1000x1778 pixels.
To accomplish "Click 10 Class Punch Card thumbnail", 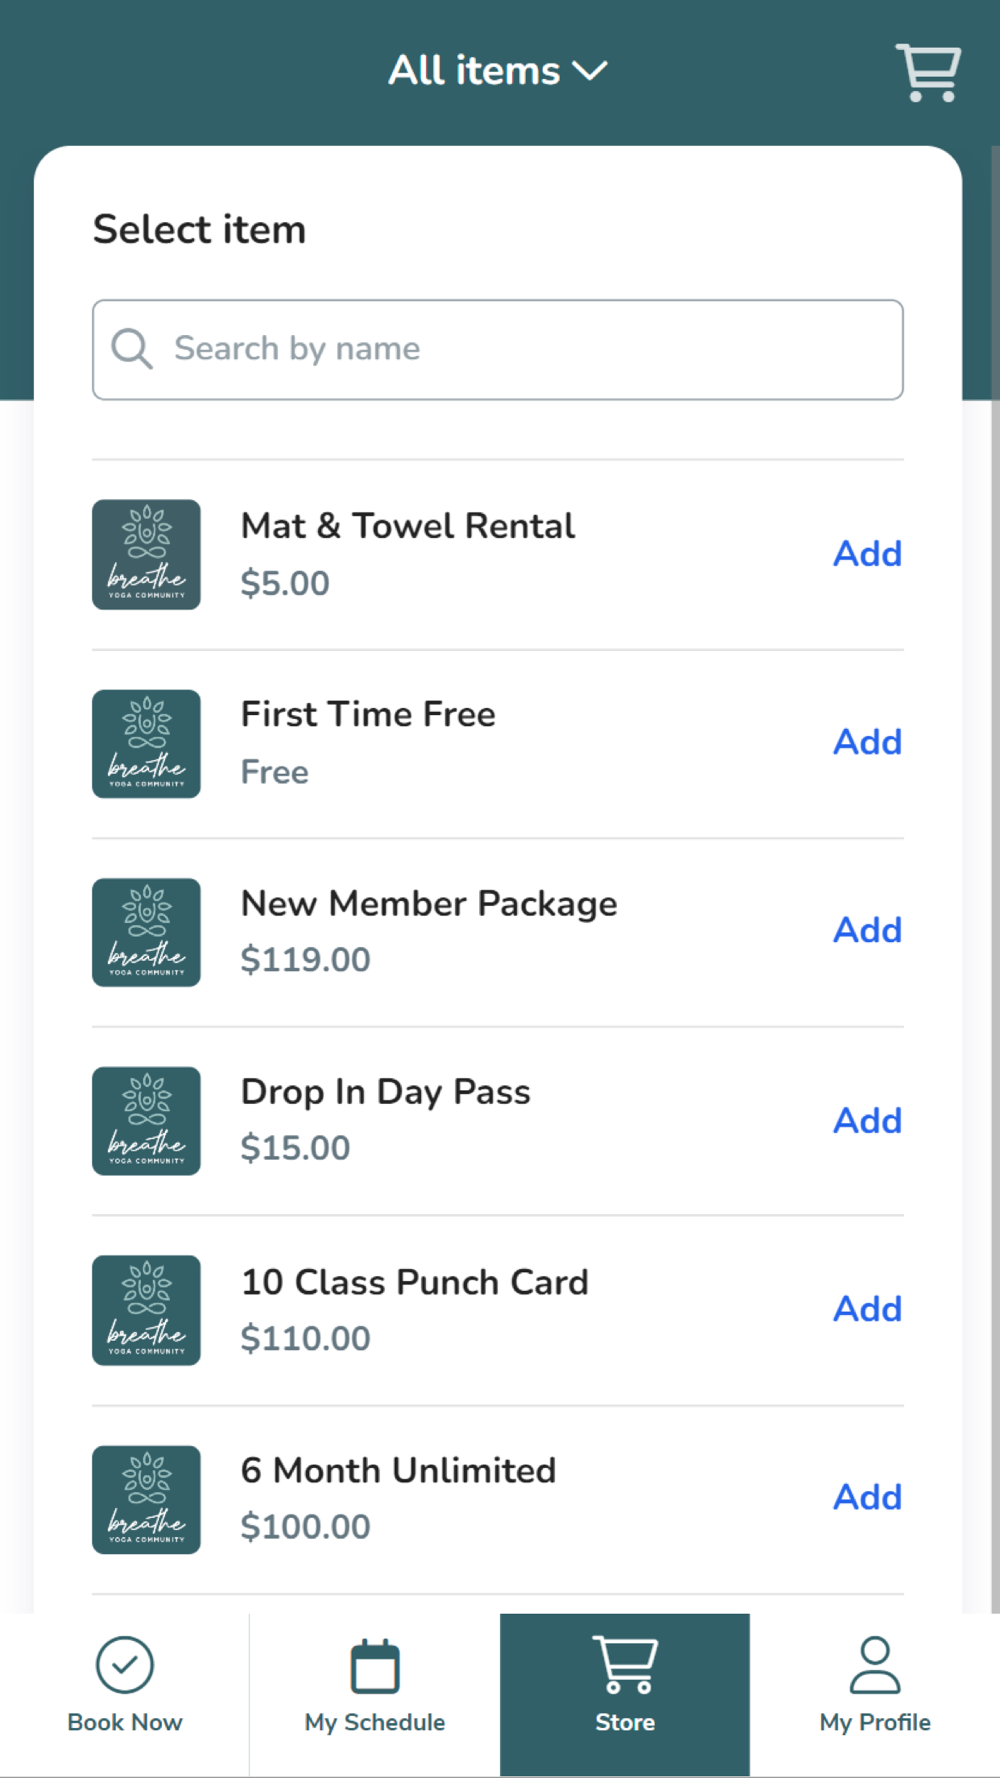I will [x=146, y=1310].
